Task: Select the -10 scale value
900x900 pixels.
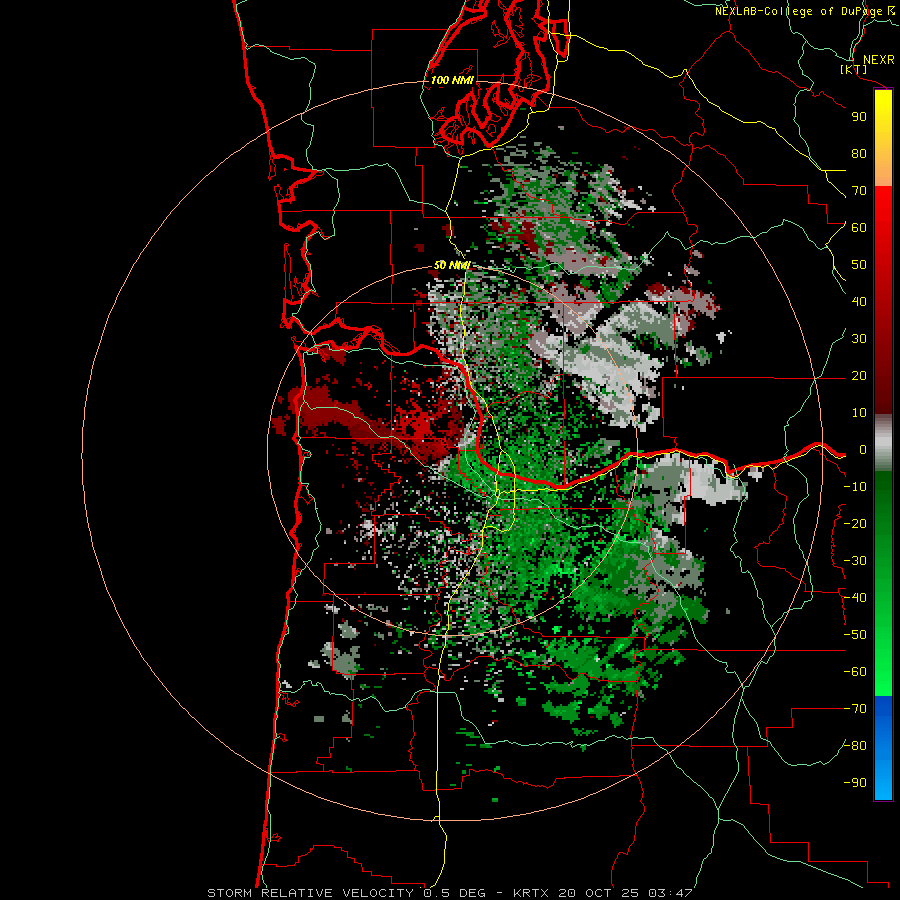Action: [x=855, y=487]
